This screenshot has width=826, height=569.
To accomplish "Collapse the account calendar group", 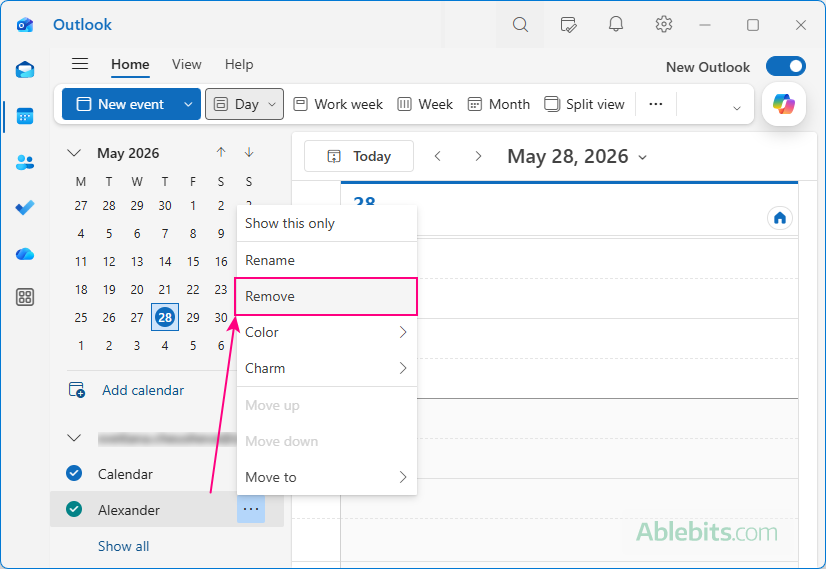I will tap(74, 438).
